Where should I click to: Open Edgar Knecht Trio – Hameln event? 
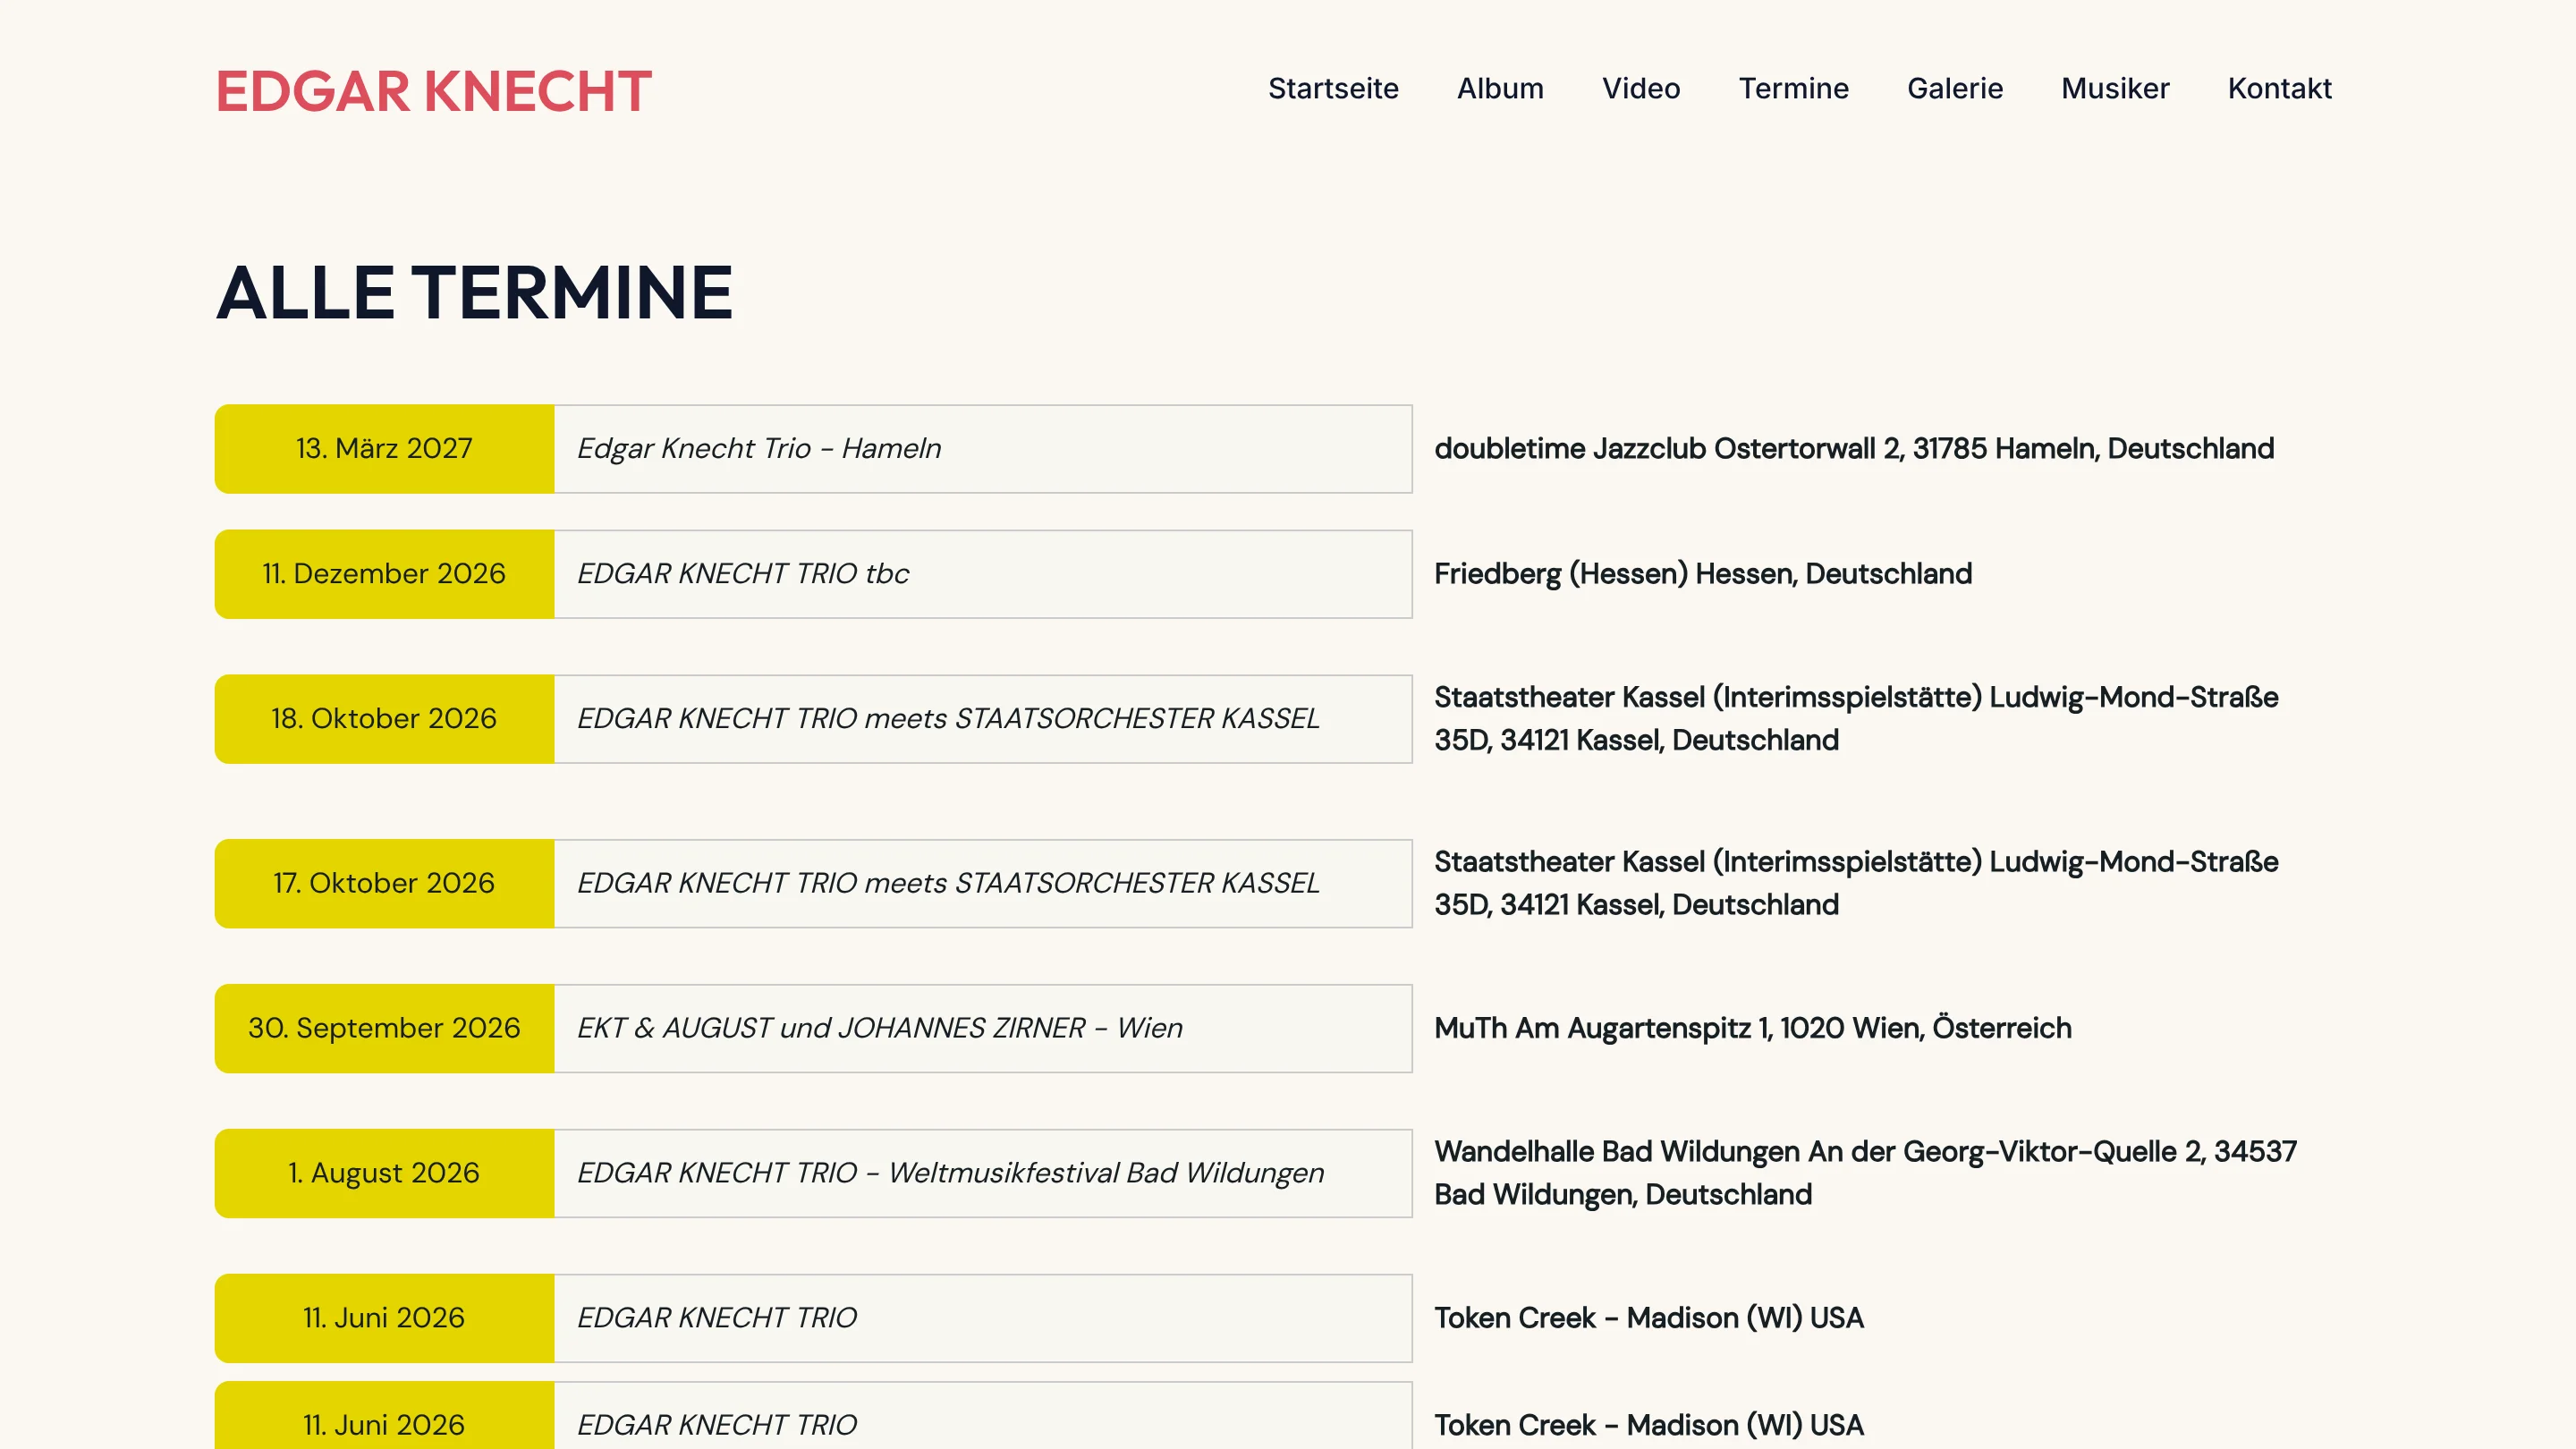coord(983,448)
